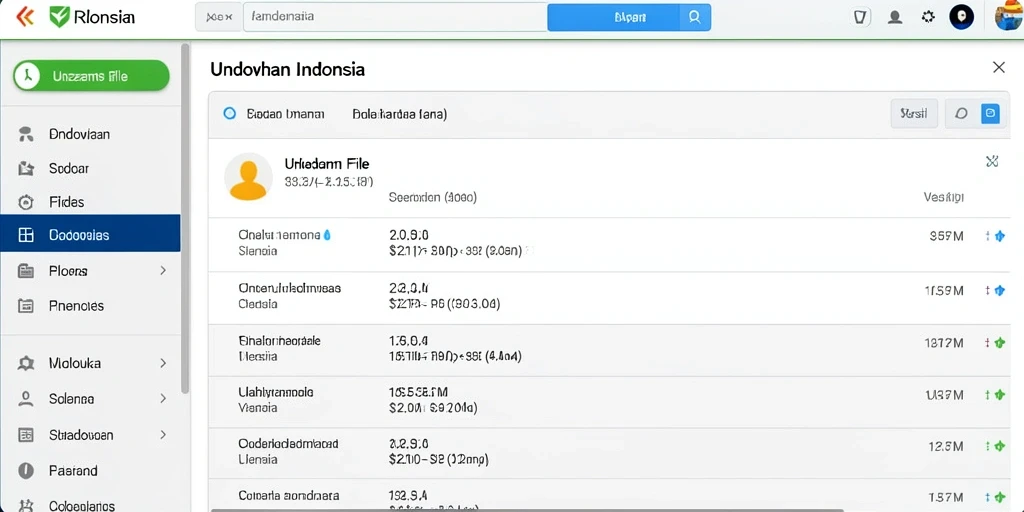
Task: Click the orange user avatar thumbnail
Action: 248,176
